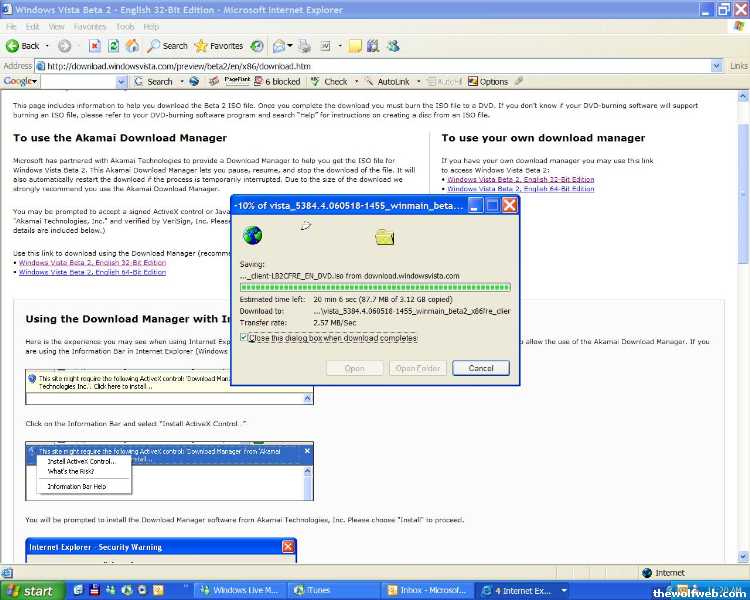The height and width of the screenshot is (600, 750).
Task: Open the Back button history dropdown arrow
Action: tap(47, 46)
